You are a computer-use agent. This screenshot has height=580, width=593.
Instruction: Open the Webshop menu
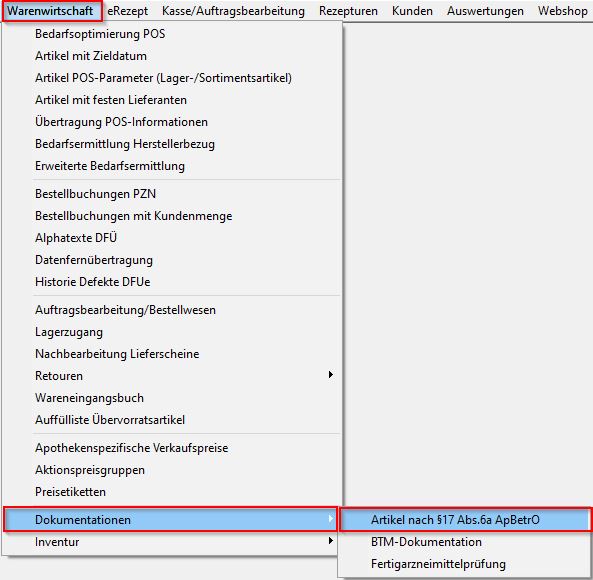pos(563,11)
